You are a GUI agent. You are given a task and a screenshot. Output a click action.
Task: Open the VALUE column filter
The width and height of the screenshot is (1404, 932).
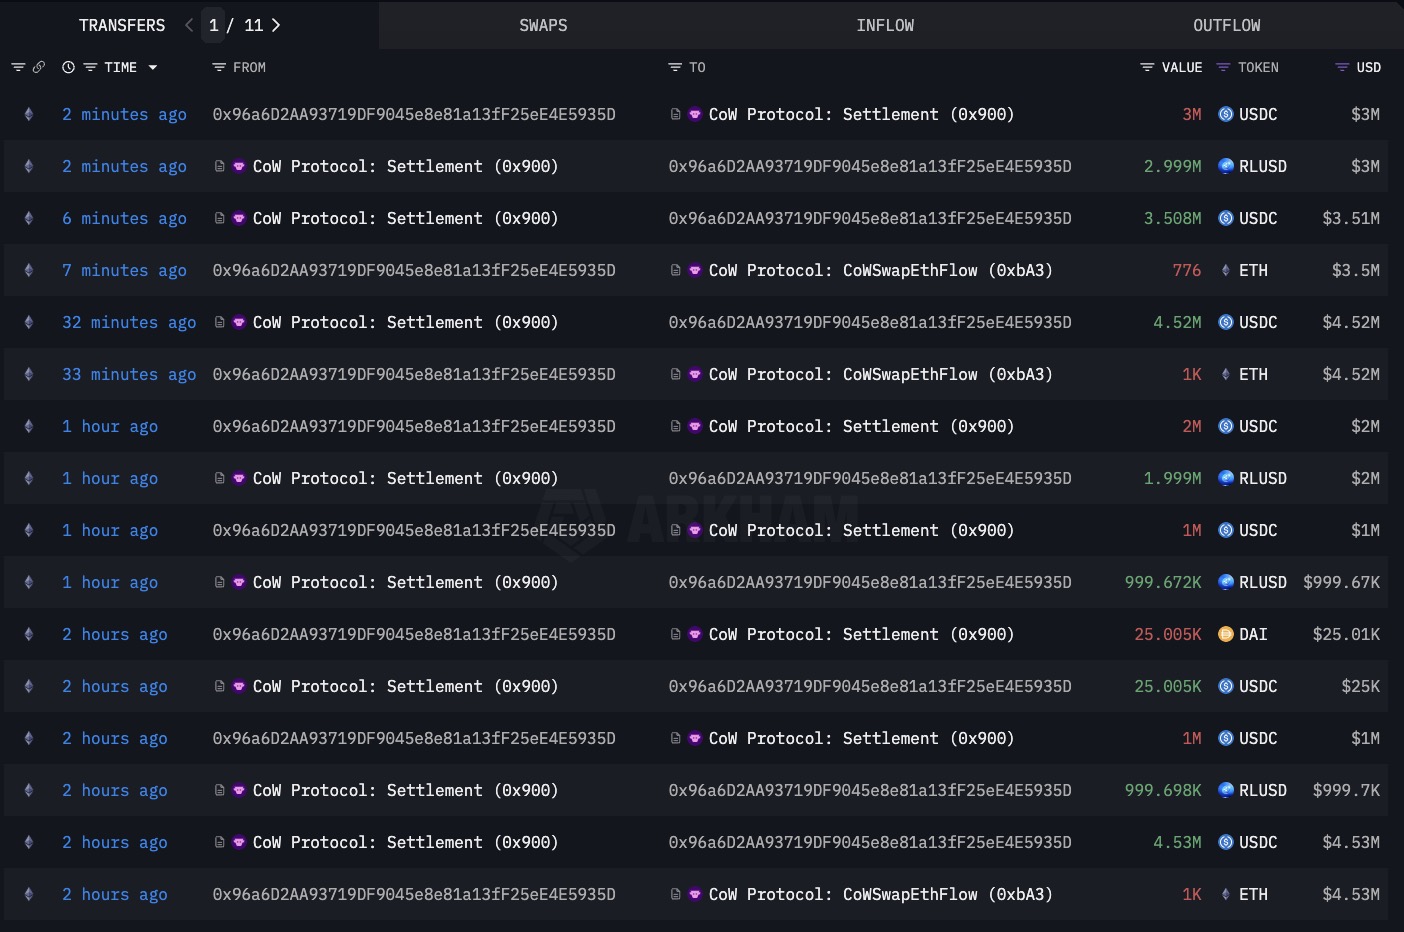click(1146, 67)
